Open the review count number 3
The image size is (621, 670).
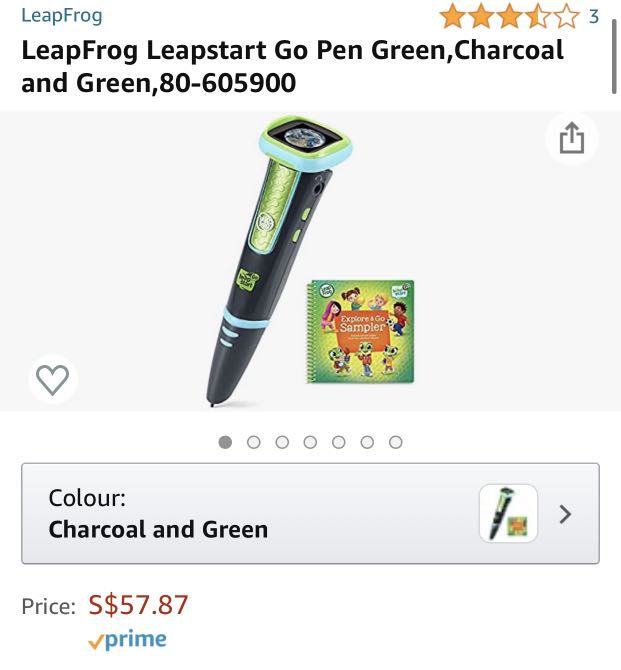[x=594, y=17]
